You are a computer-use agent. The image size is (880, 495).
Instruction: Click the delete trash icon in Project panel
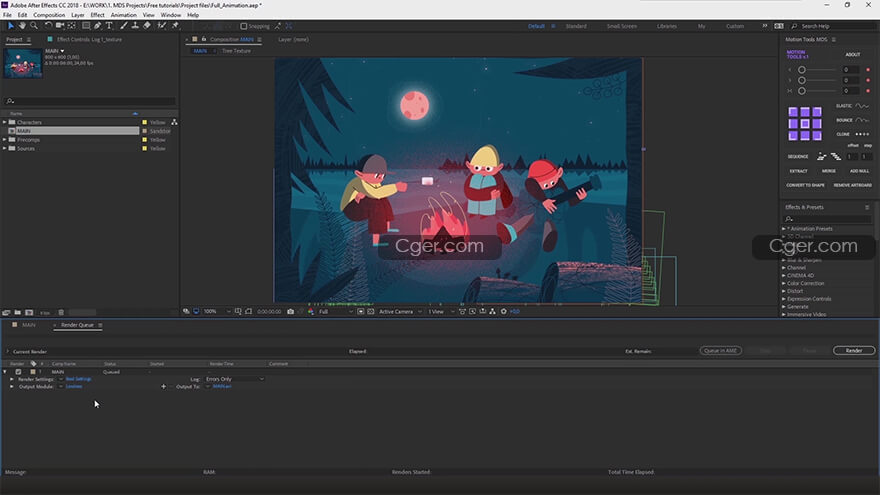click(x=61, y=313)
